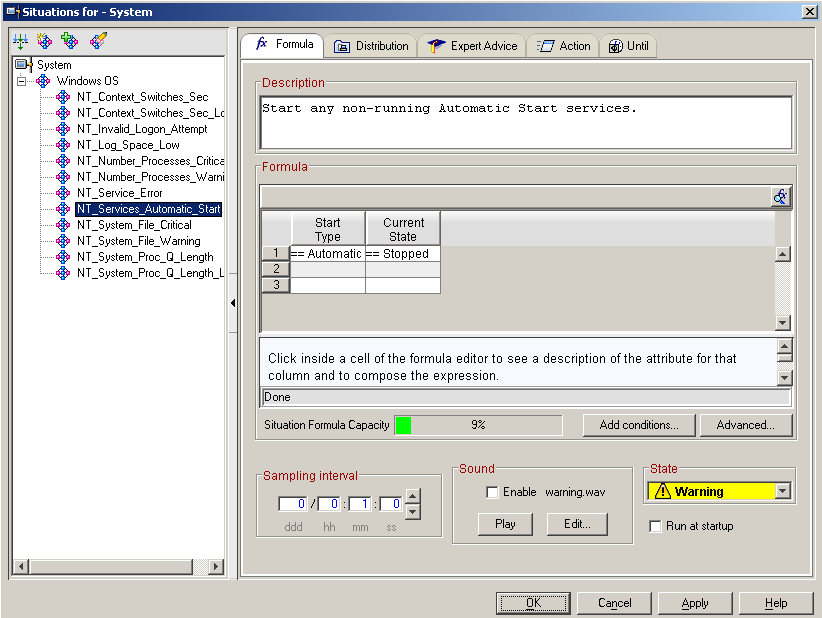822x618 pixels.
Task: Open the State severity dropdown
Action: point(782,491)
